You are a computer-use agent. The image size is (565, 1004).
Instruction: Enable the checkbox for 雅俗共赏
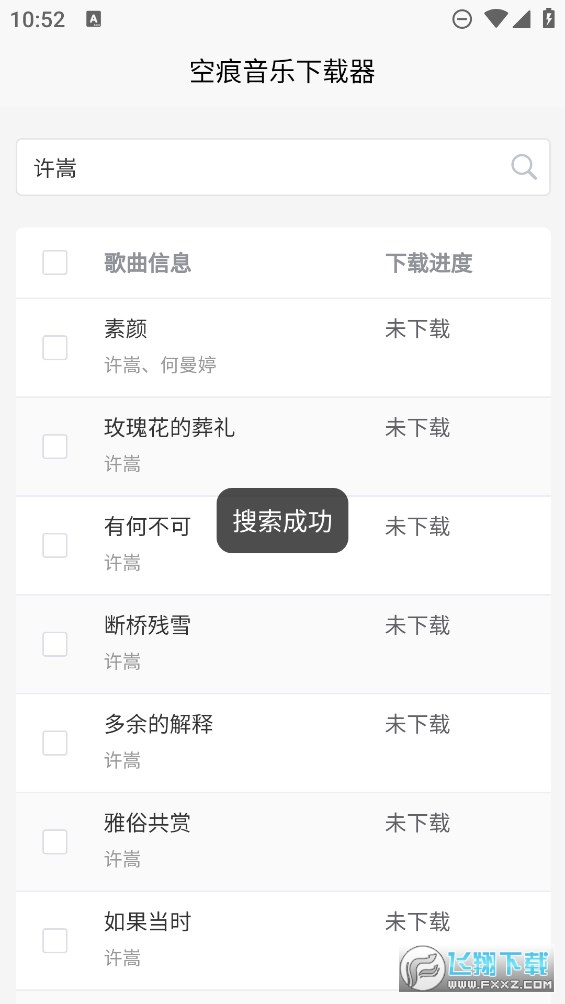[x=54, y=841]
